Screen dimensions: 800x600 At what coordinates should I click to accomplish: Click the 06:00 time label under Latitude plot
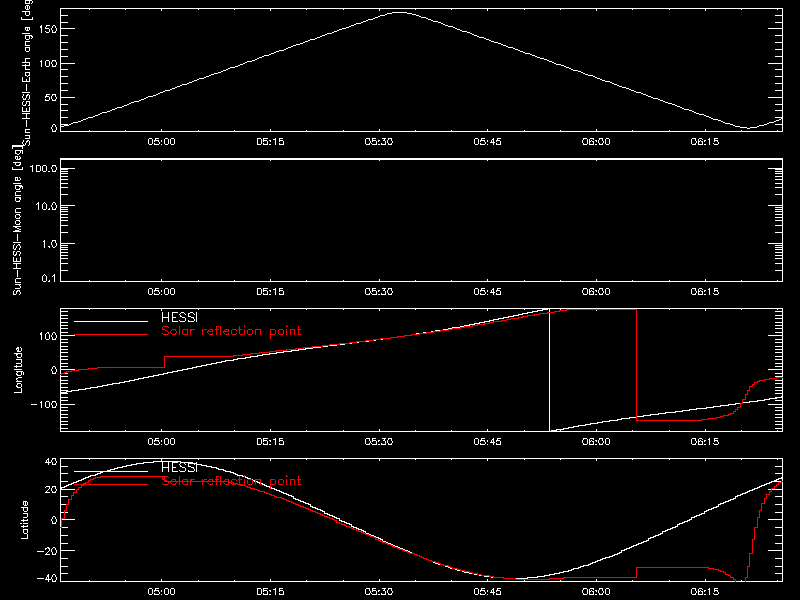[x=596, y=592]
